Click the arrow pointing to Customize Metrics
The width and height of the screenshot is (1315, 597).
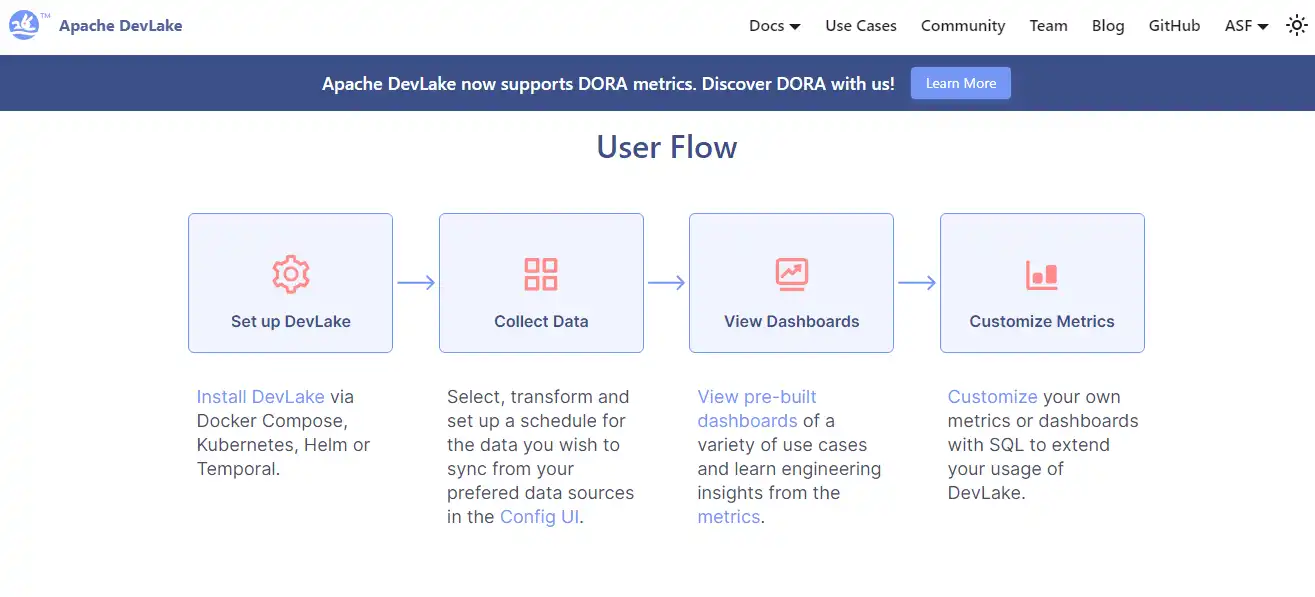917,283
